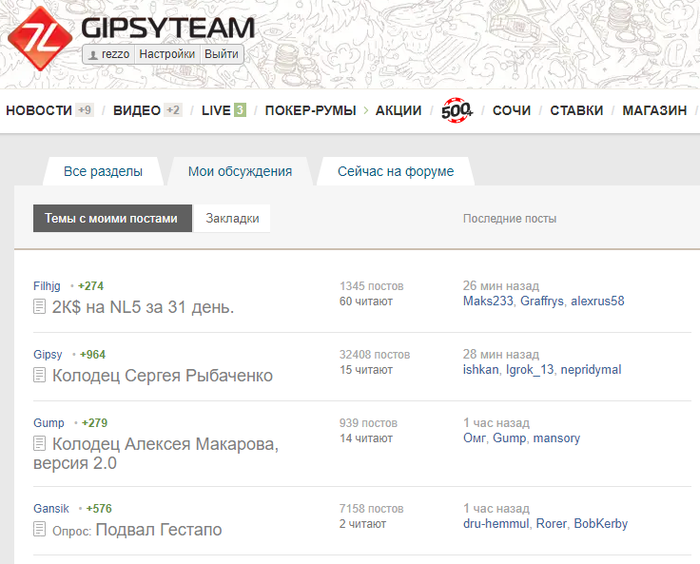Click the +9 badge next to НОВОСТИ
700x564 pixels.
(x=84, y=110)
